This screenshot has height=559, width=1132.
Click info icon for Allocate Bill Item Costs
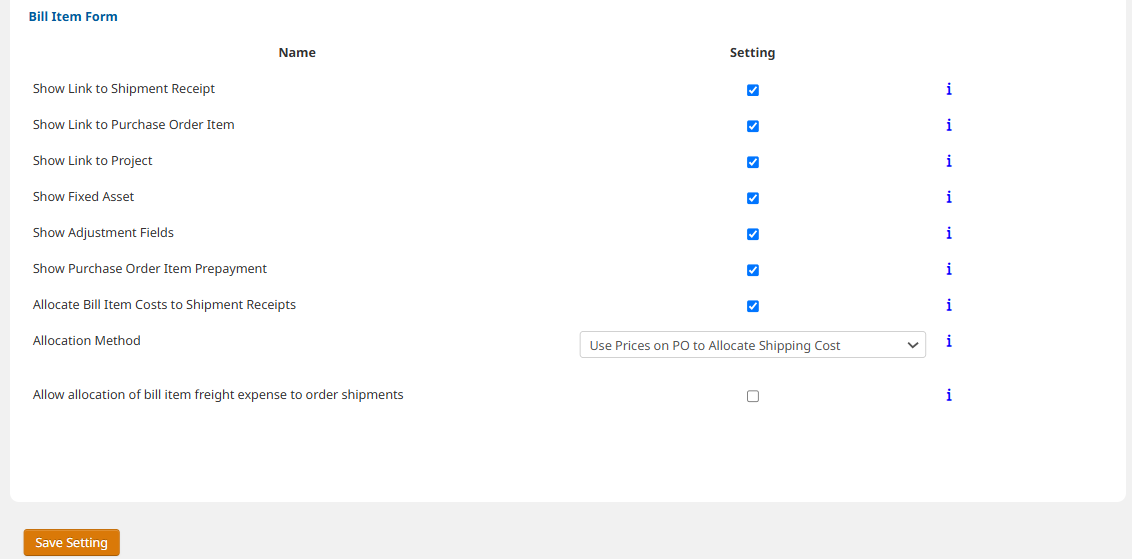949,305
